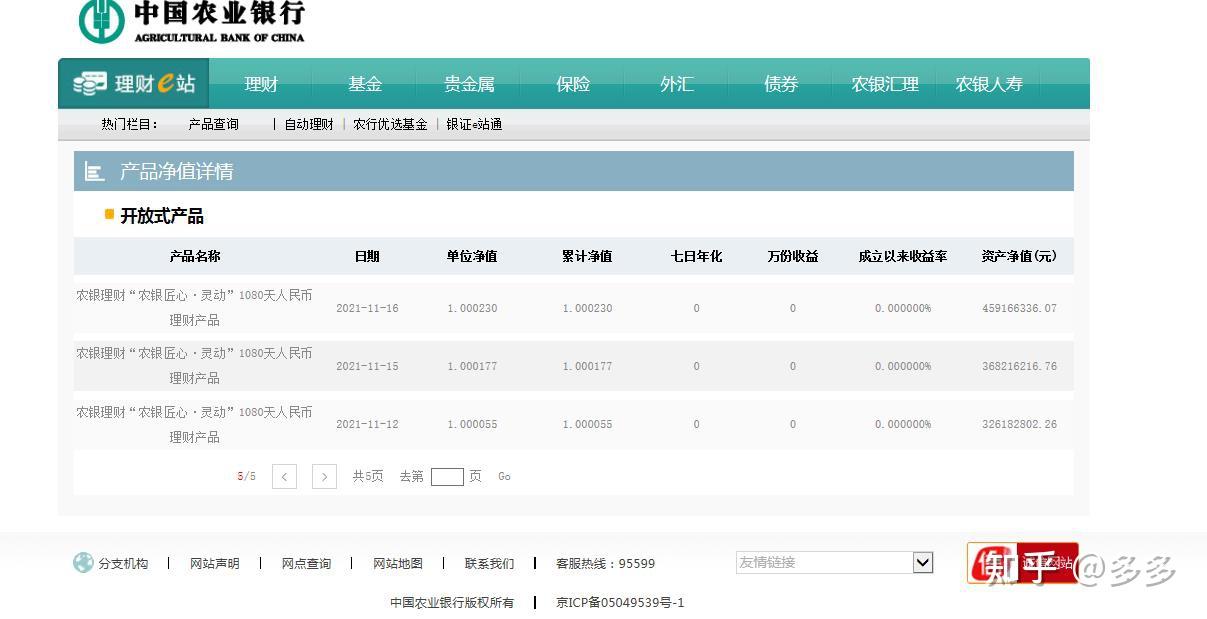
Task: Click the 资产净值(元) column header
Action: click(x=1019, y=256)
